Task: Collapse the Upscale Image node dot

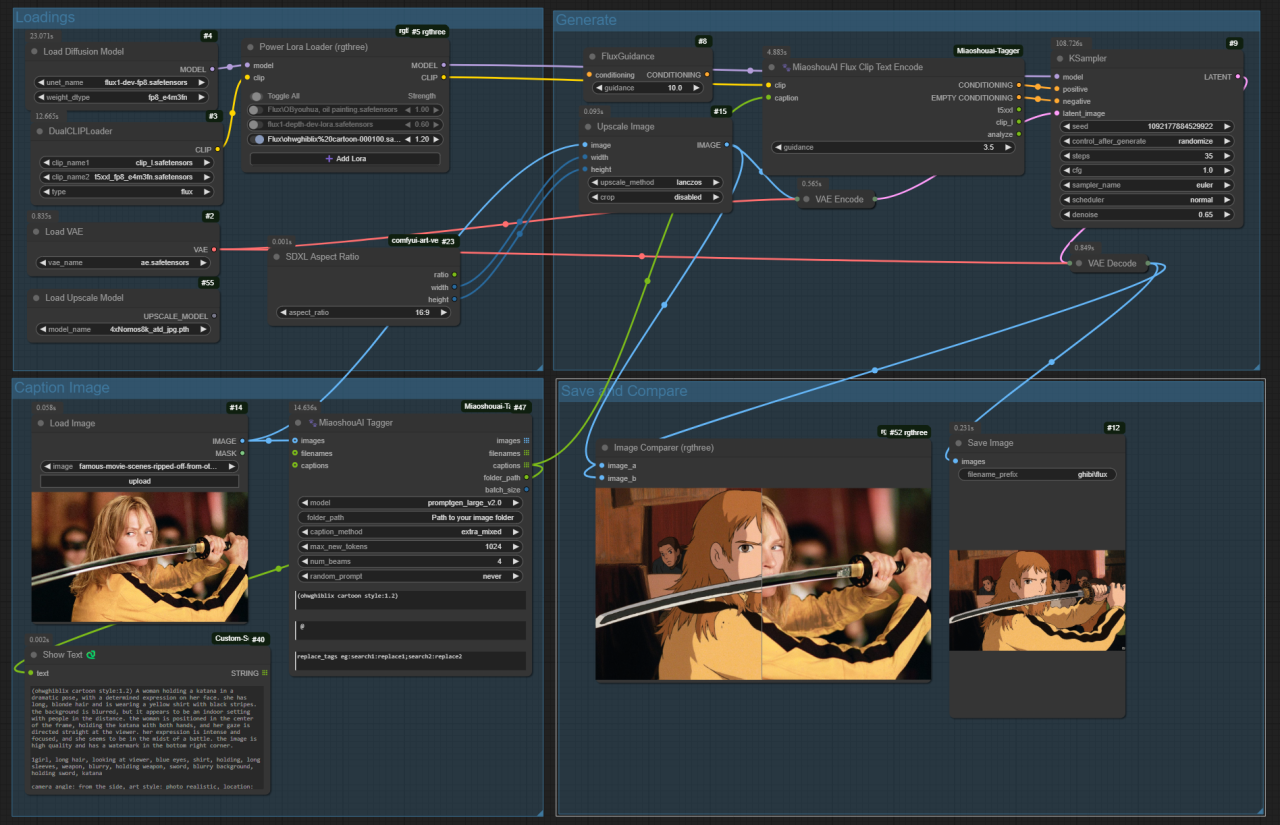Action: coord(589,127)
